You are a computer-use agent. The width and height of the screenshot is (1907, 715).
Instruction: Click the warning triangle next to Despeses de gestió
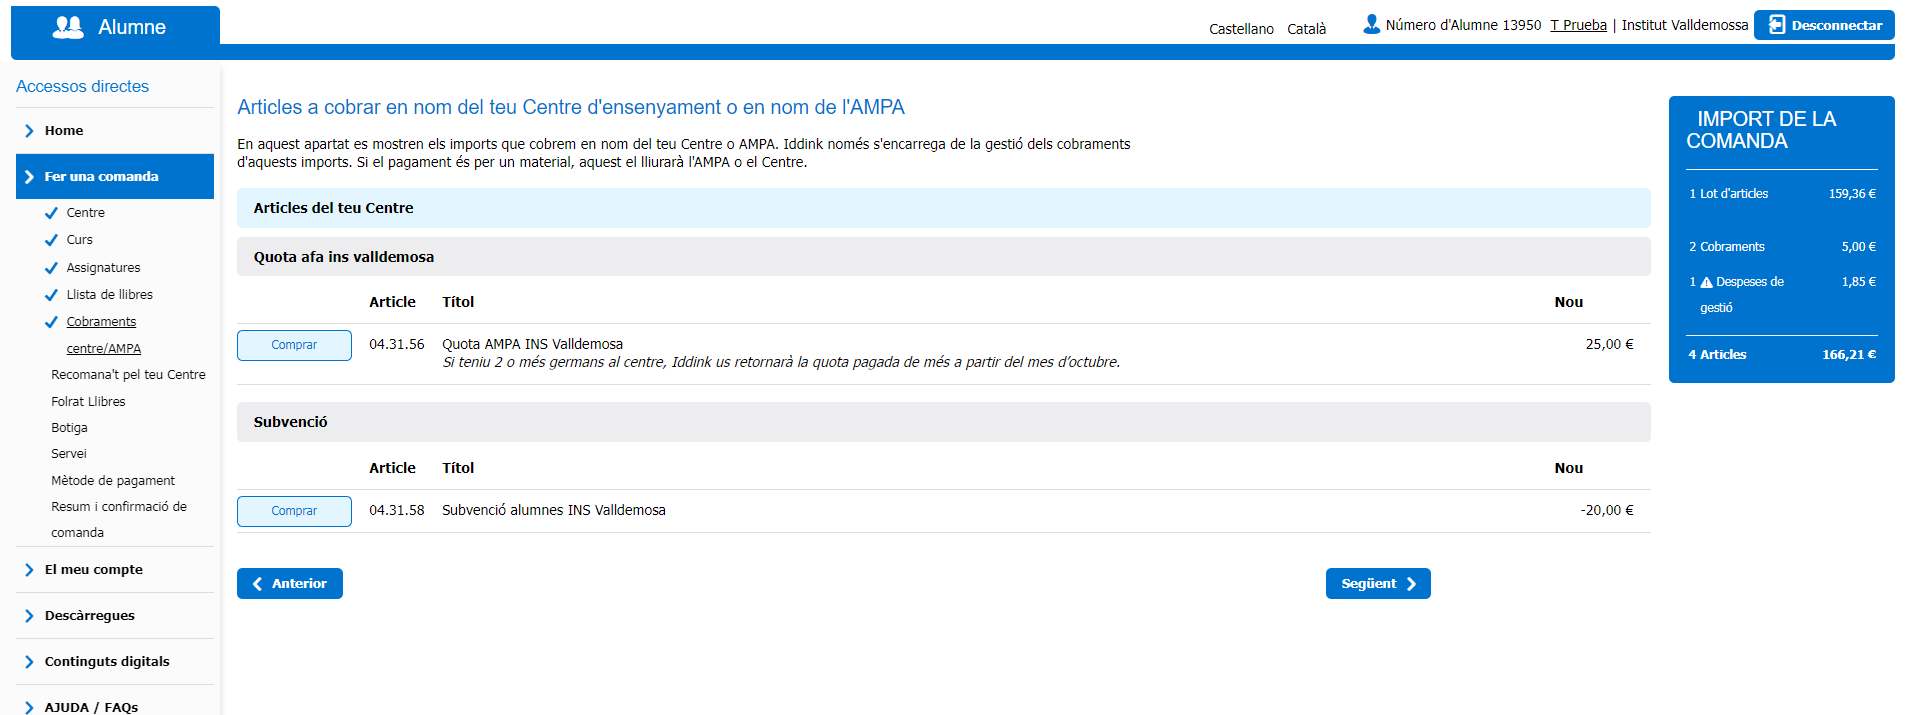(1706, 283)
